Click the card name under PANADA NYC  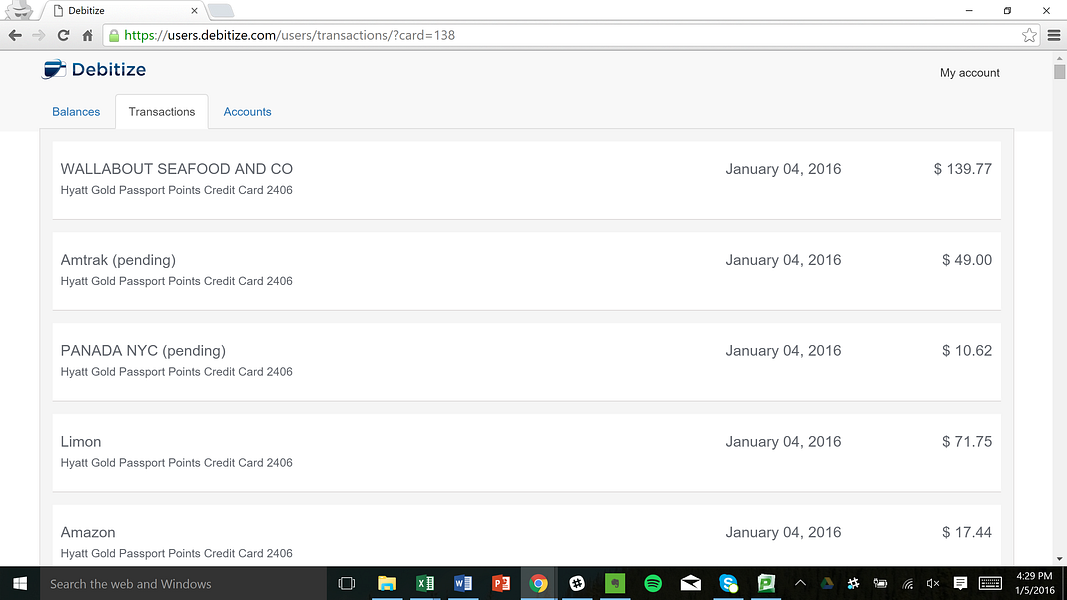pos(177,371)
